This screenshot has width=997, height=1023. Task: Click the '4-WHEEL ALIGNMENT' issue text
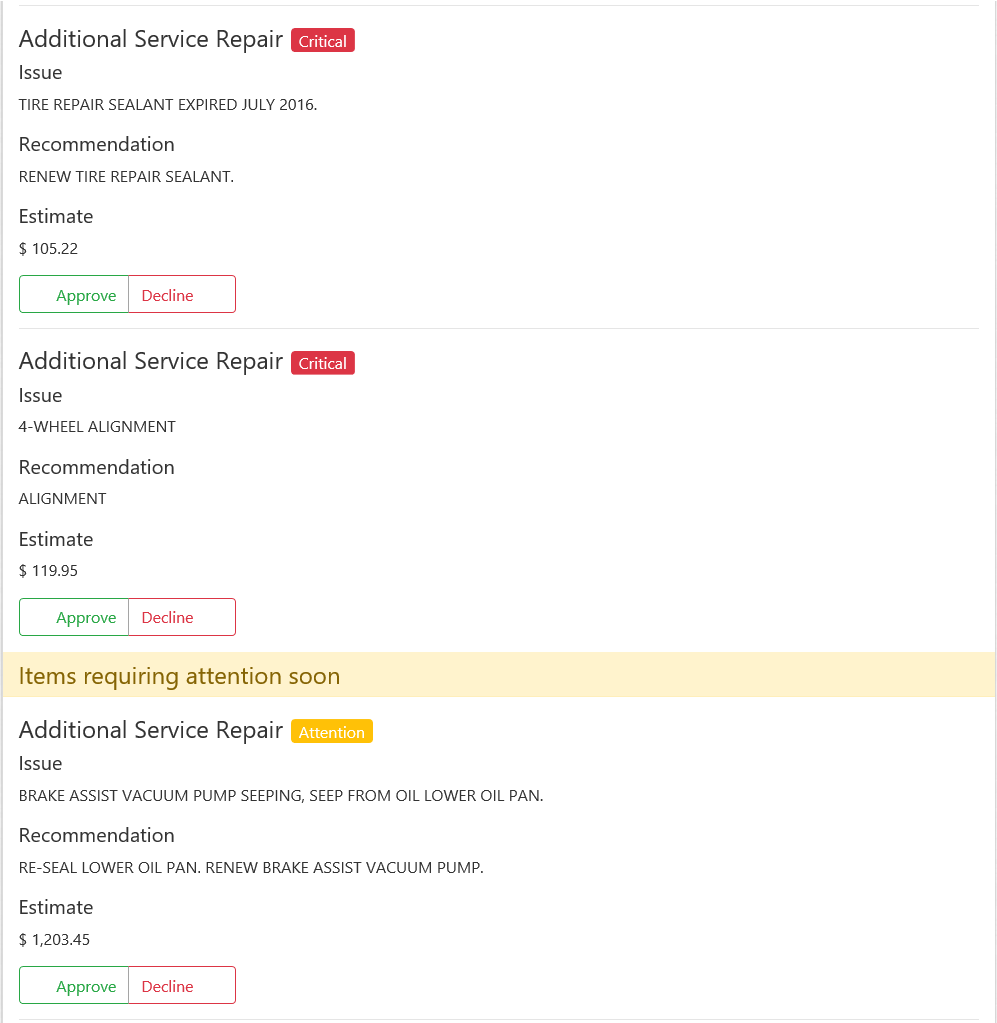point(97,427)
